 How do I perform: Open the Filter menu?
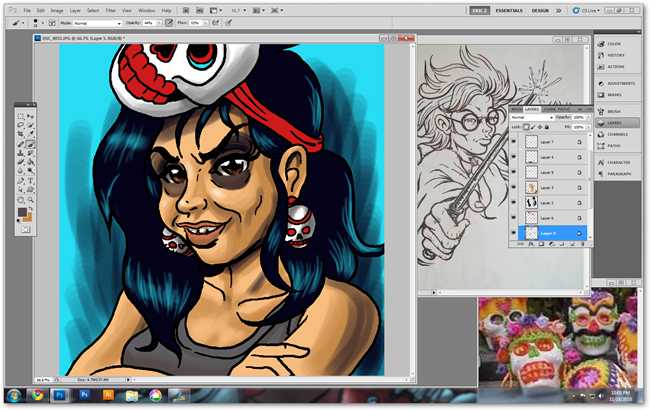[110, 10]
